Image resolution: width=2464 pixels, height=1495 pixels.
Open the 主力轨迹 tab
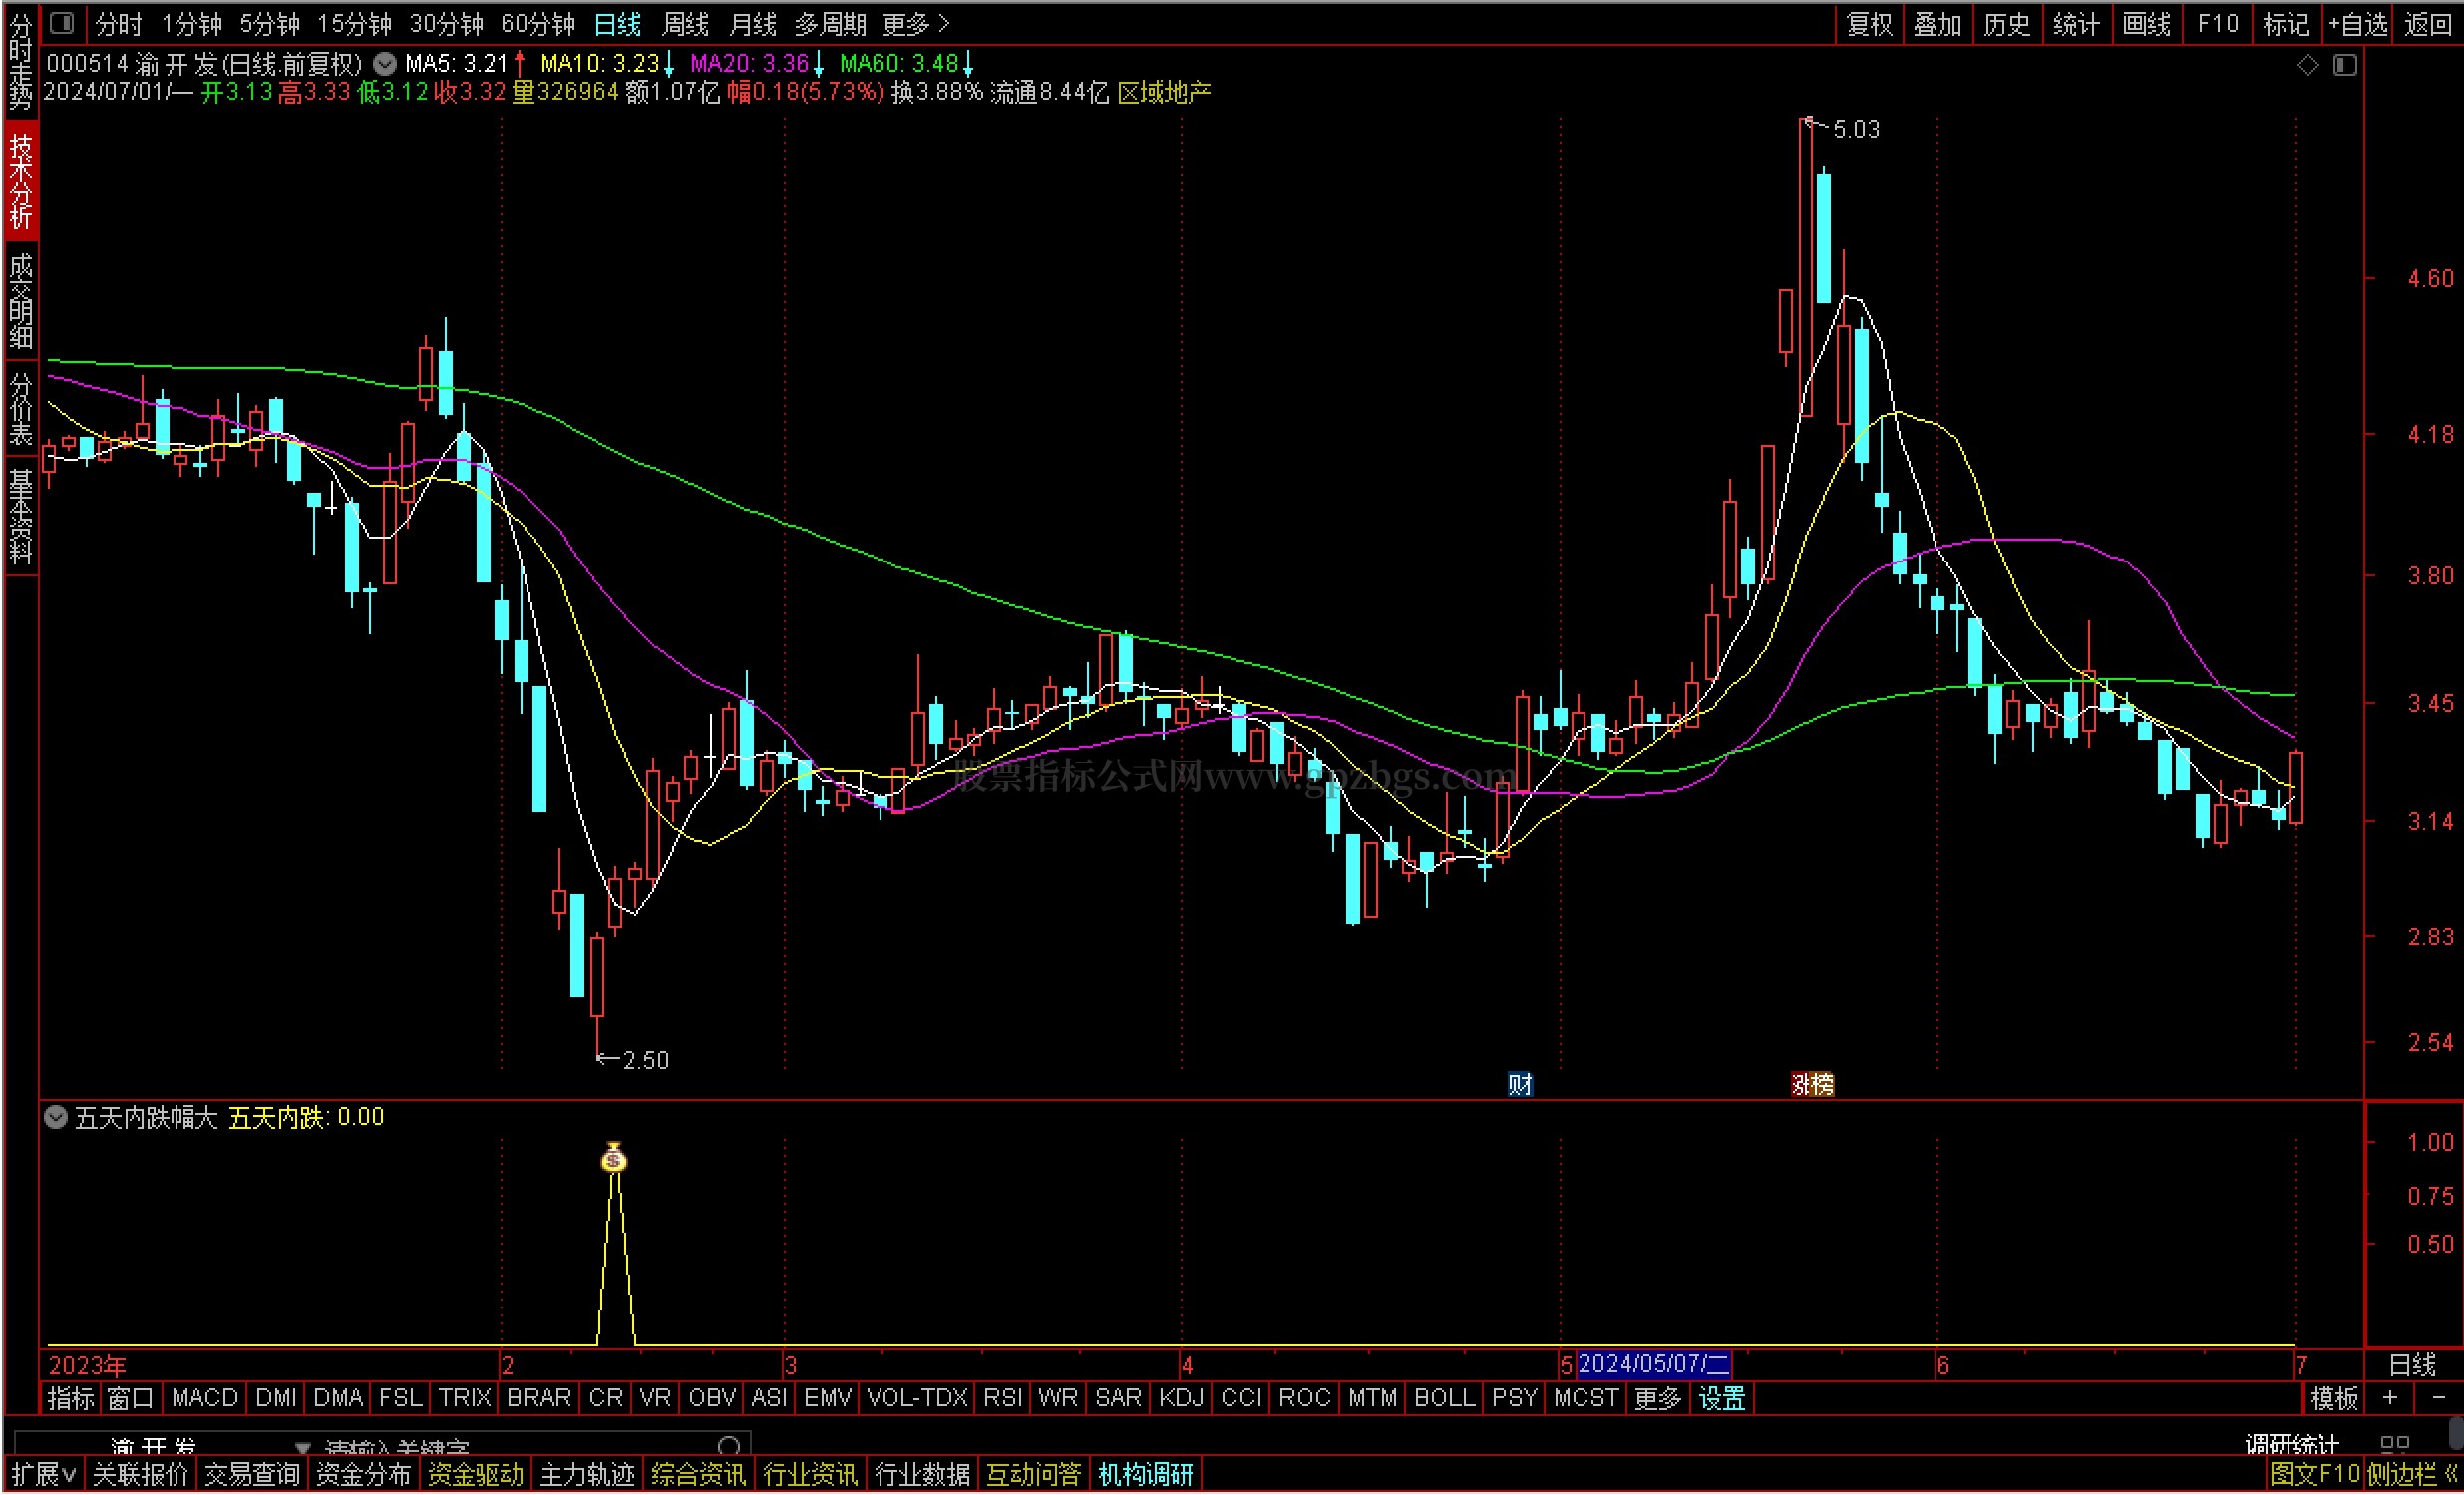click(587, 1473)
